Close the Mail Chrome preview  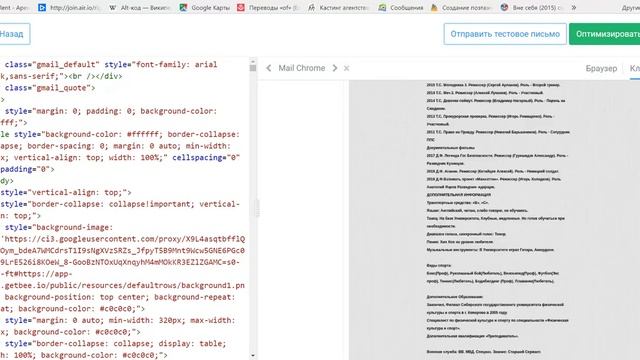point(347,68)
